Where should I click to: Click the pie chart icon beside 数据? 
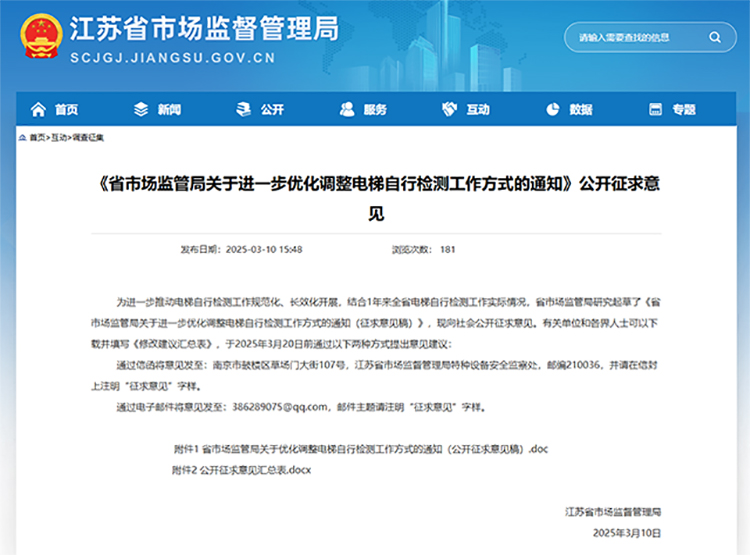tap(552, 109)
